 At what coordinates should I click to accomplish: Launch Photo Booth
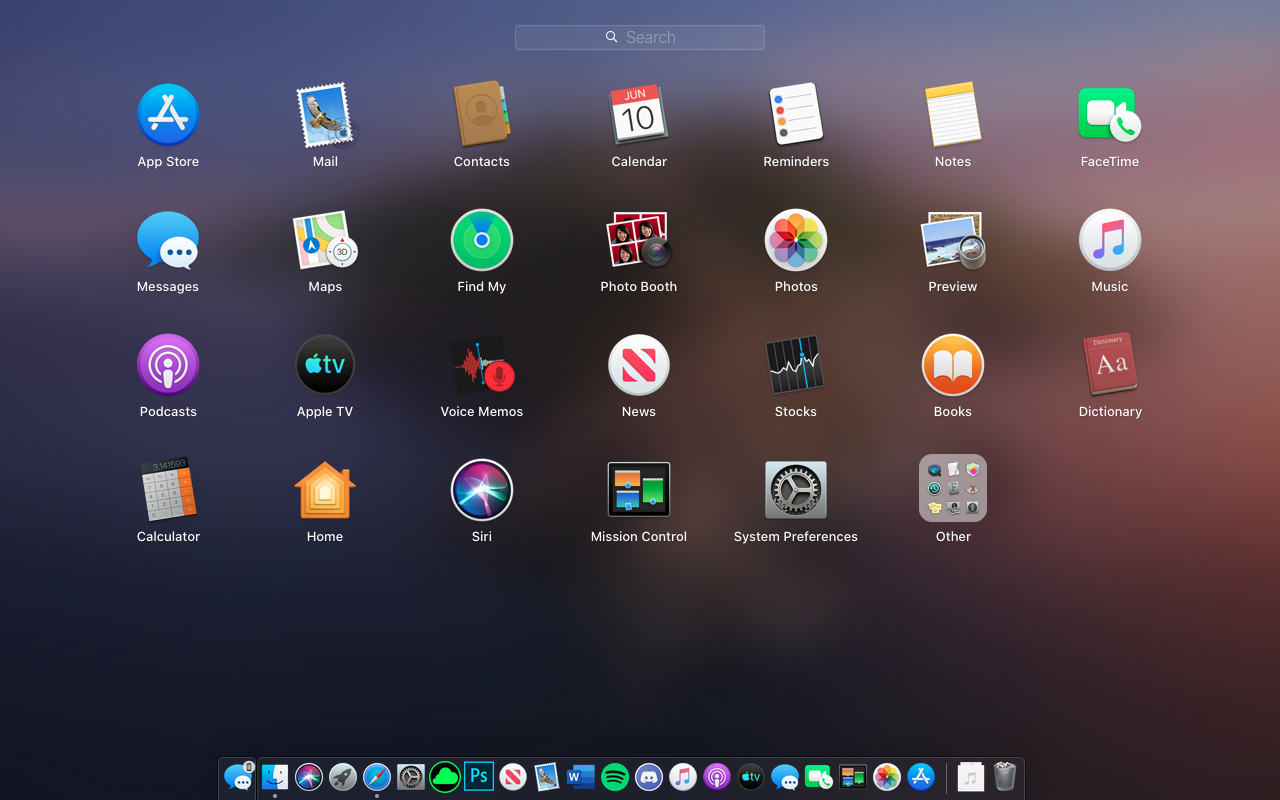click(x=639, y=240)
